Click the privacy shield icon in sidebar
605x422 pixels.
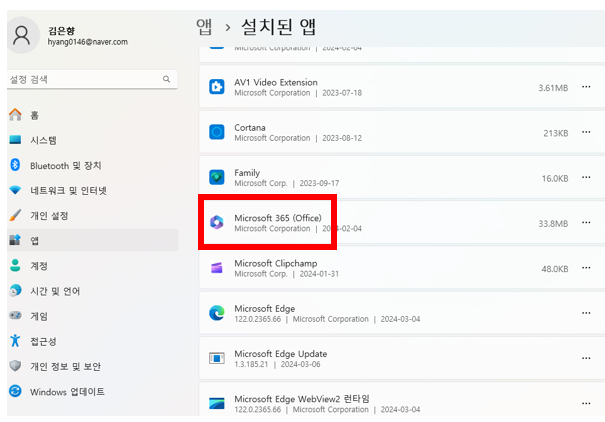[15, 366]
